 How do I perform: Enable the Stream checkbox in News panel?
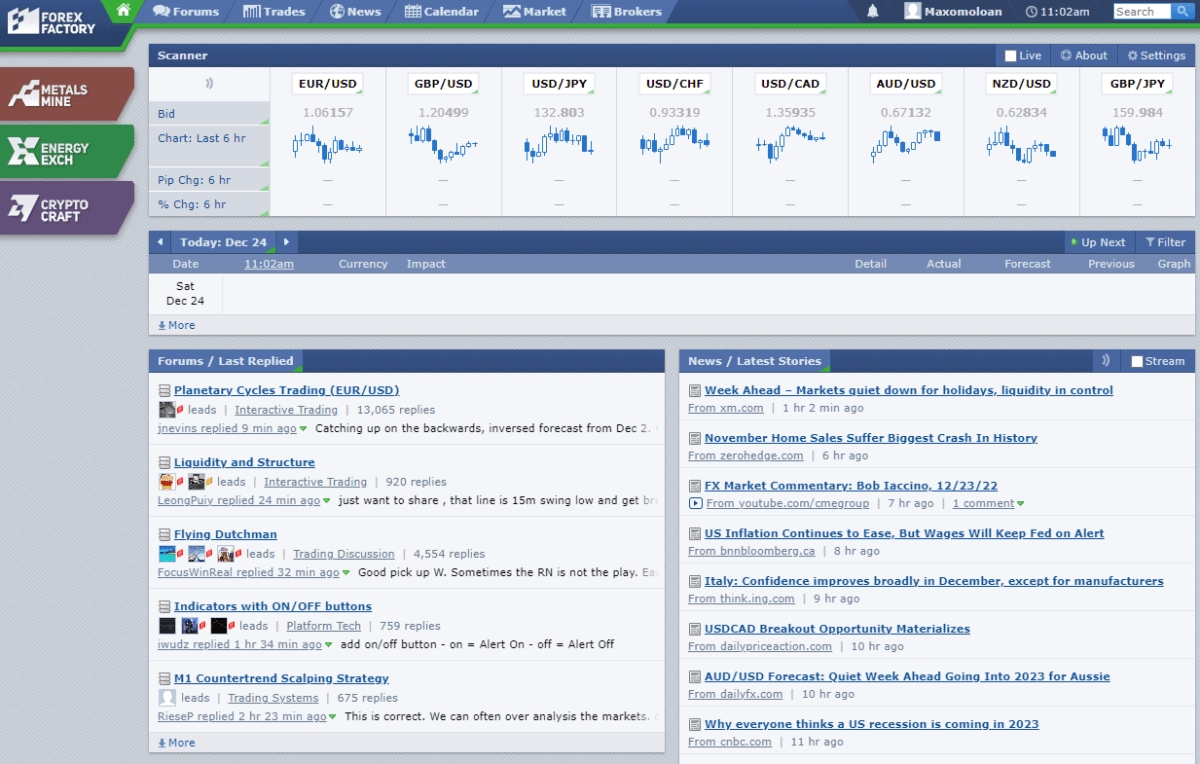coord(1138,360)
